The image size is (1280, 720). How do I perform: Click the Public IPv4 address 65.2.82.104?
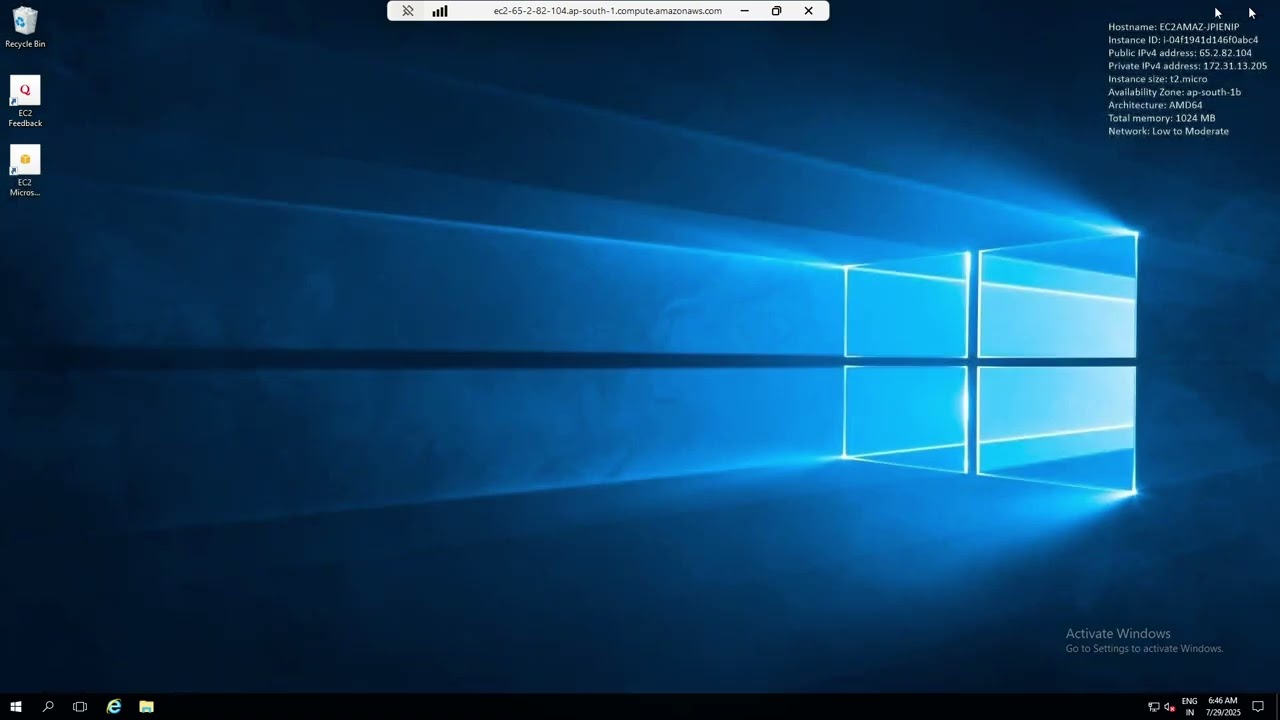coord(1180,53)
